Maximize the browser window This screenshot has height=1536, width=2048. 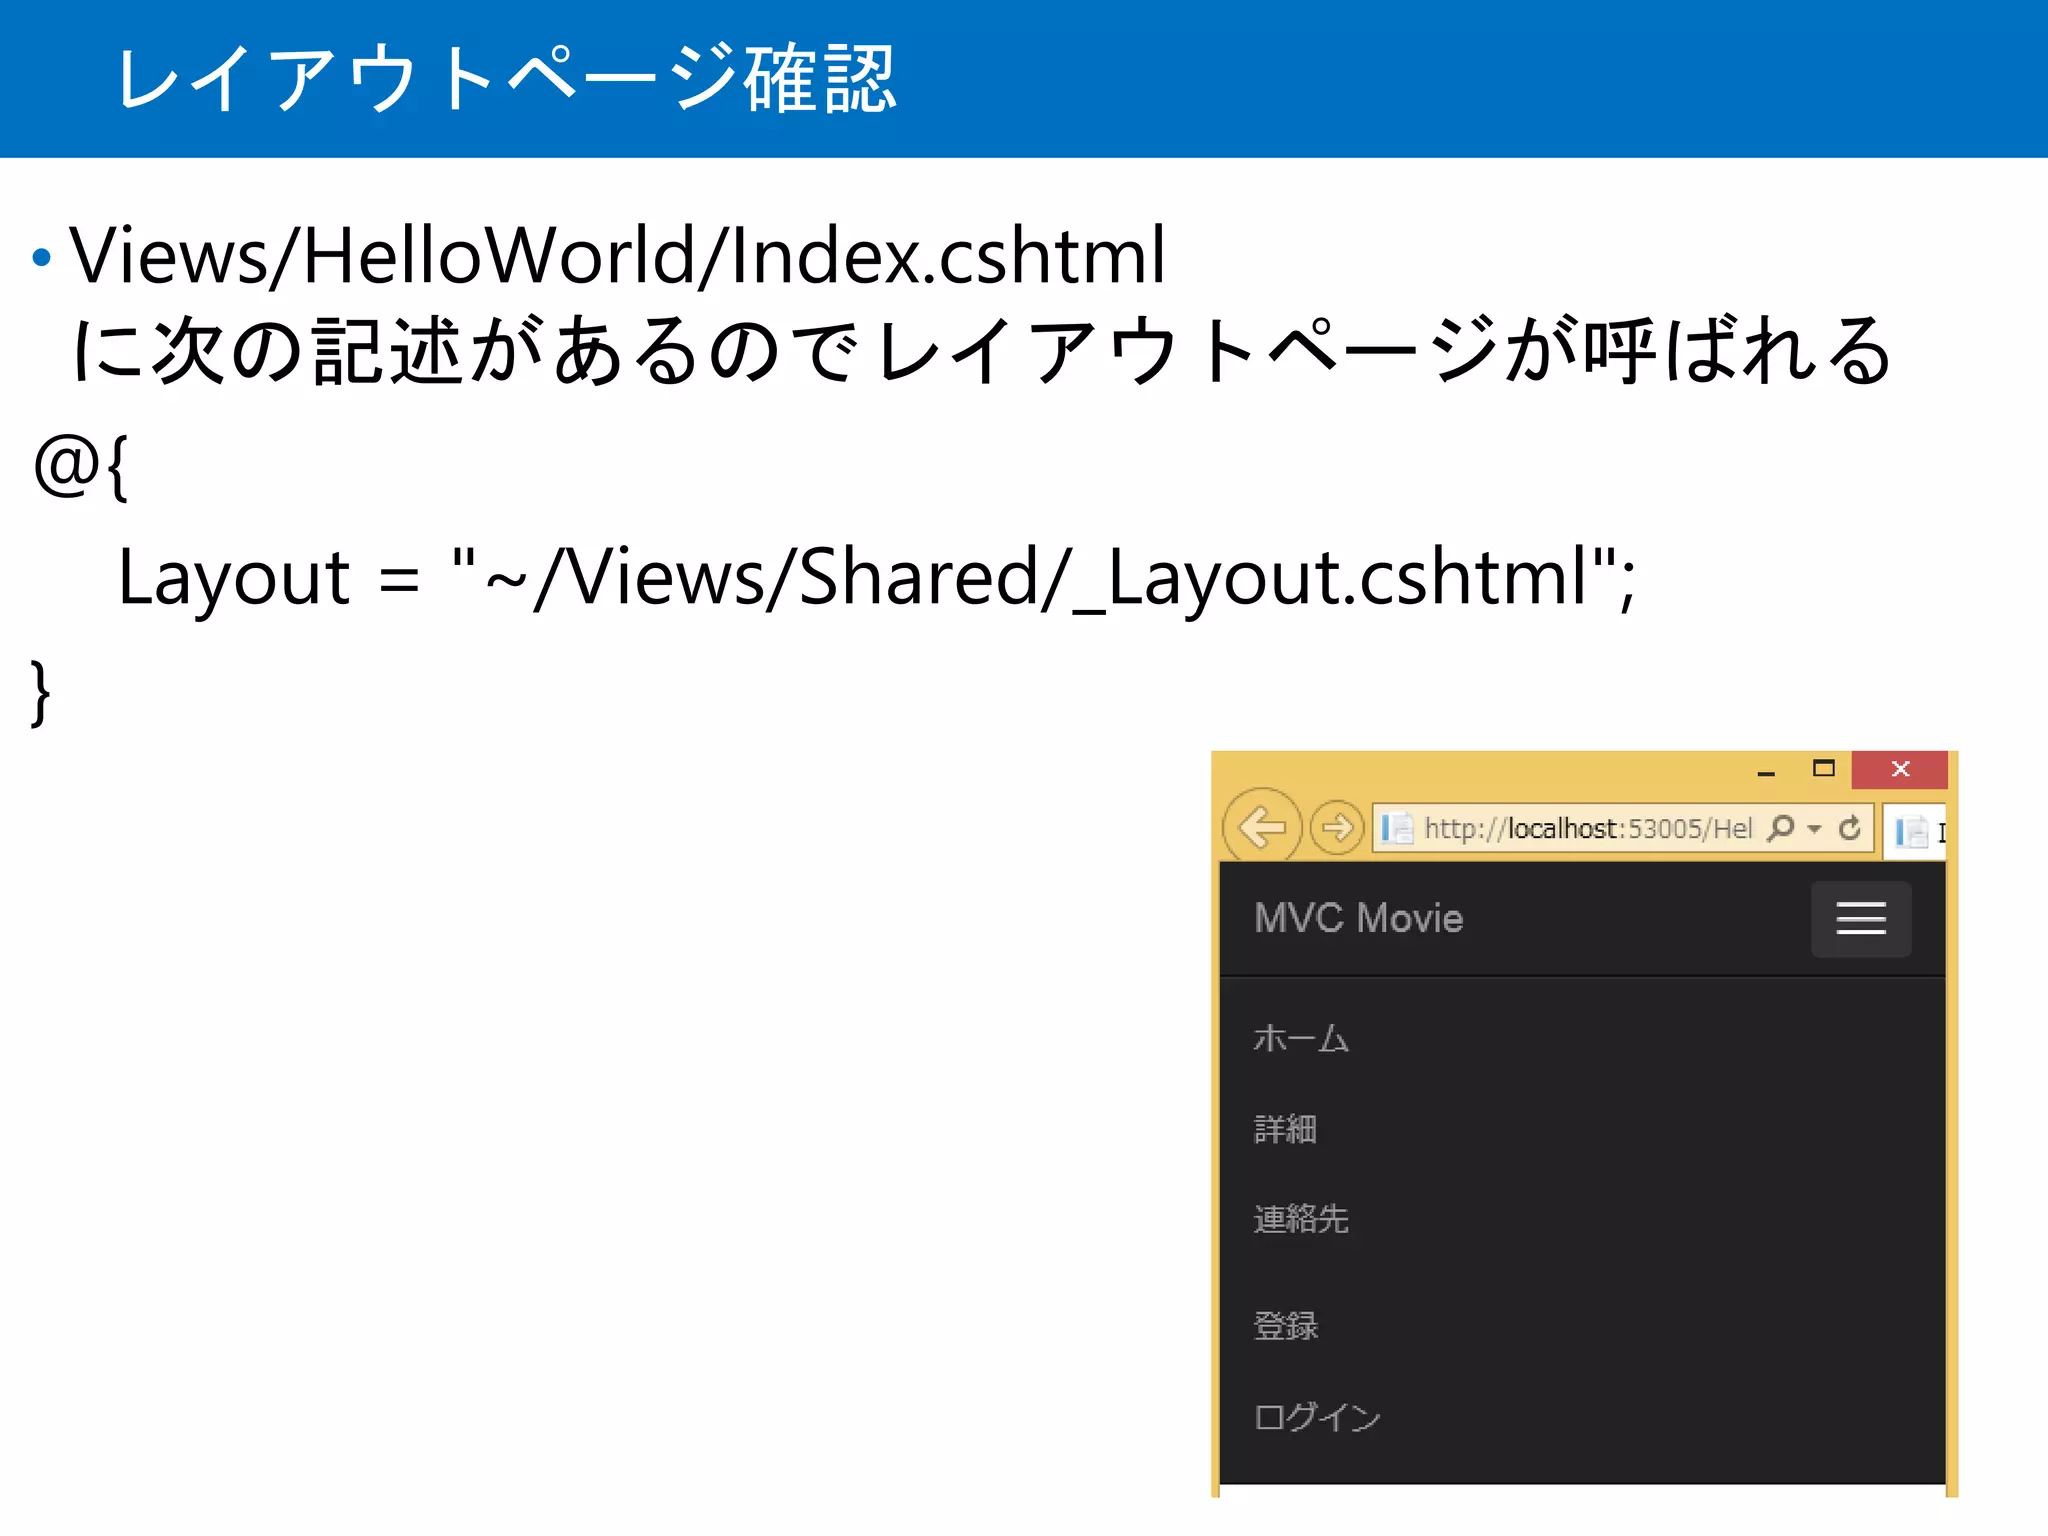click(1824, 768)
